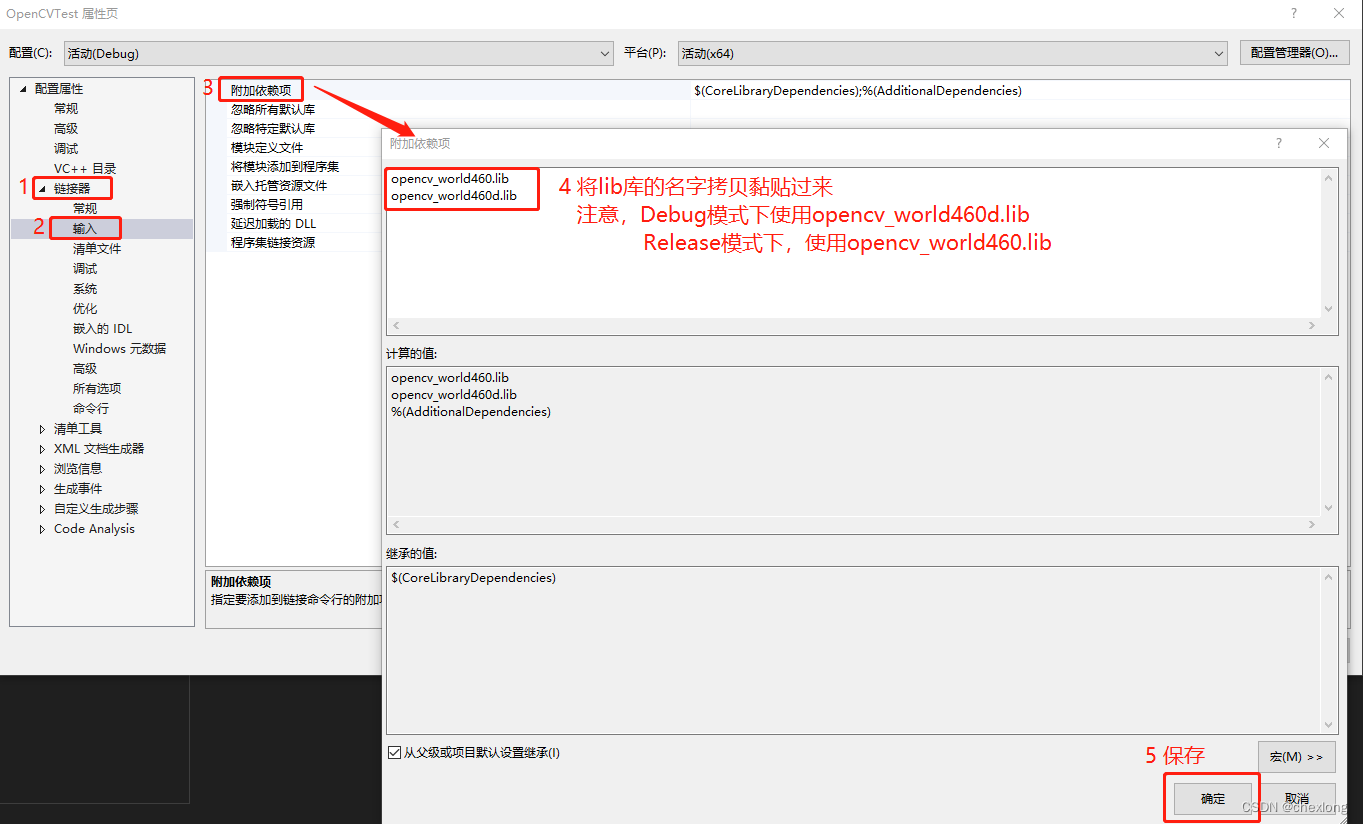Screen dimensions: 1363x824
Task: Expand the Code Analysis node
Action: [42, 529]
